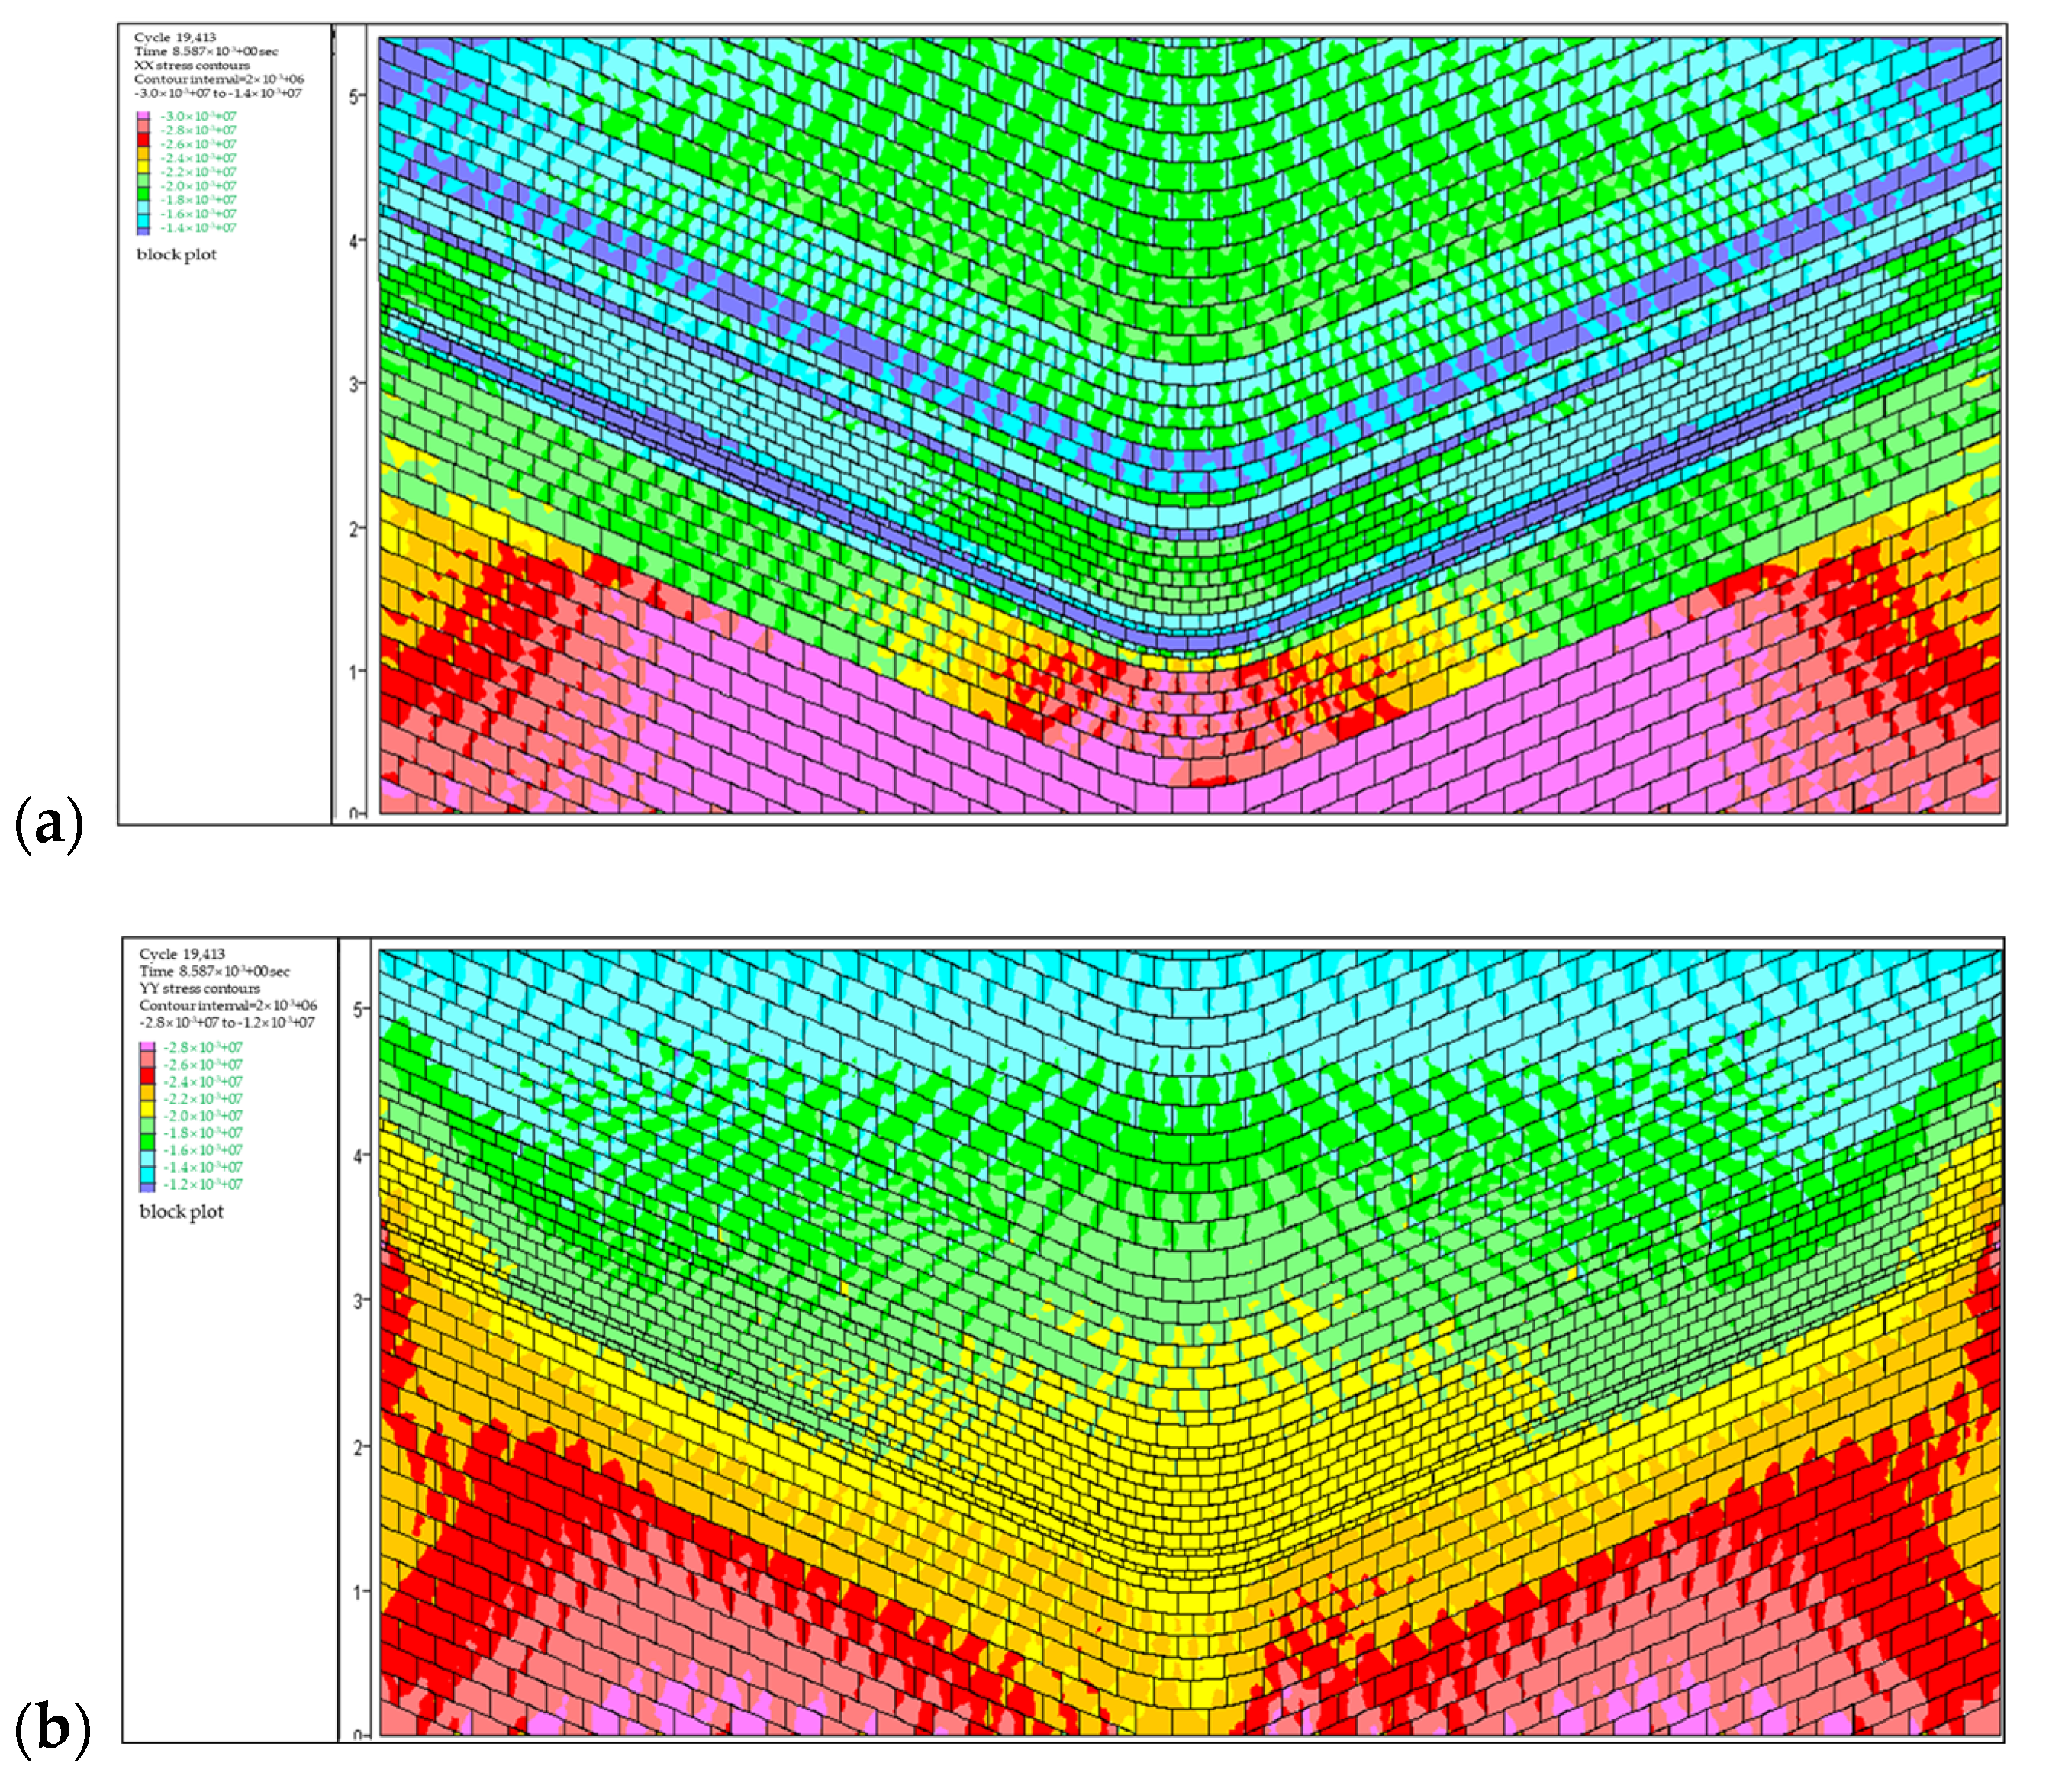Click axis tick label 3 on YY plot
Image resolution: width=2049 pixels, height=1792 pixels.
(358, 1300)
